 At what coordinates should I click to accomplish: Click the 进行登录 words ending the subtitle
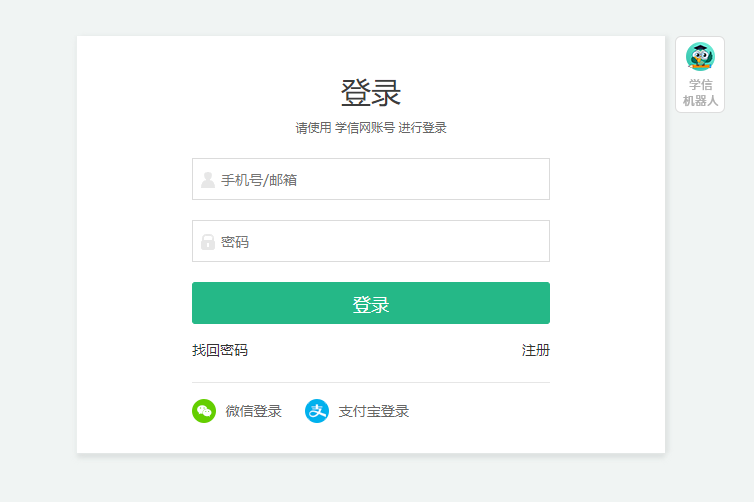click(x=422, y=128)
